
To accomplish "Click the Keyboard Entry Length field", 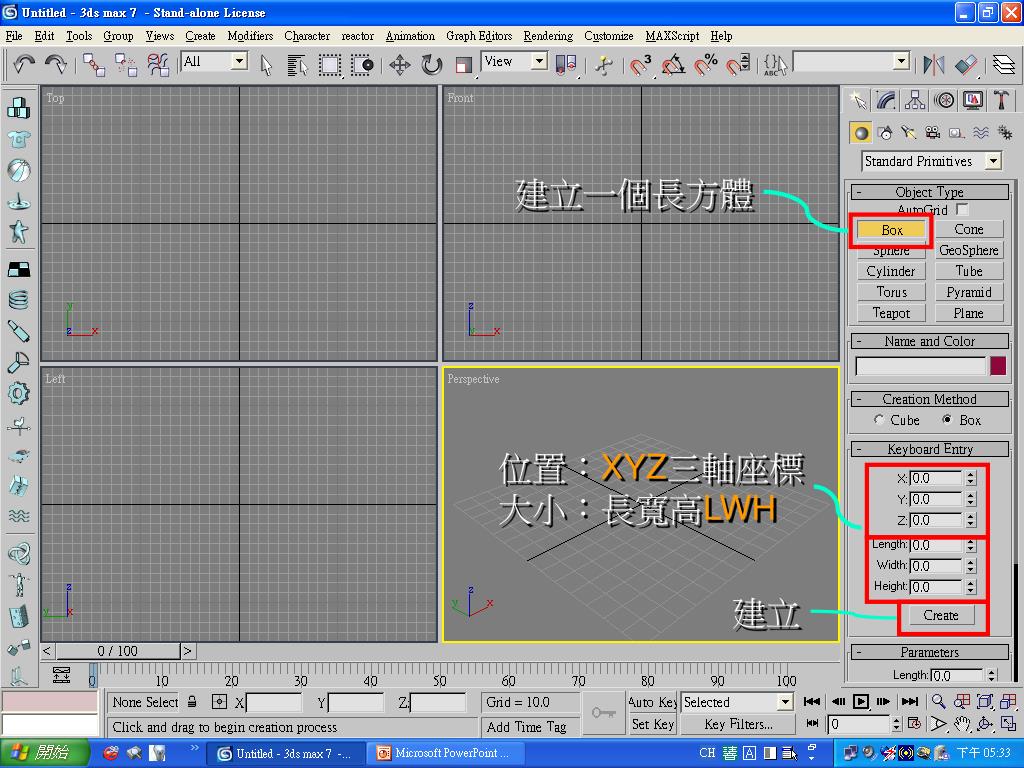I will tap(935, 545).
